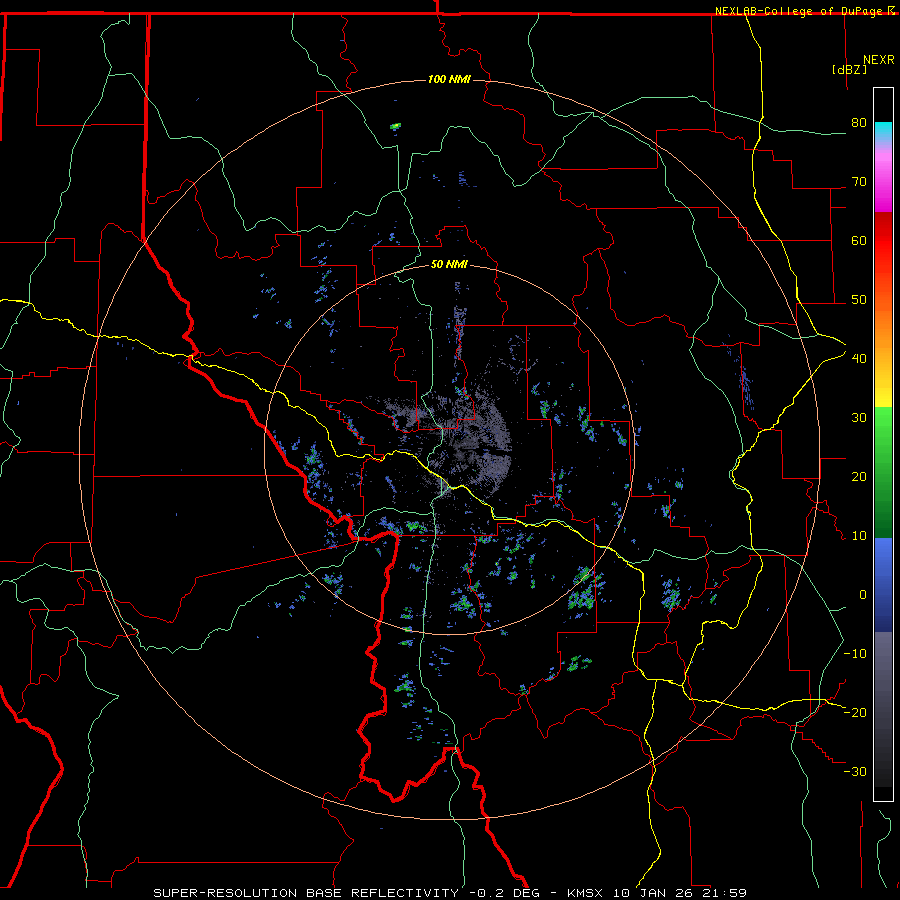The width and height of the screenshot is (900, 900).
Task: Click the 10 value on dBZ scale
Action: (x=859, y=536)
